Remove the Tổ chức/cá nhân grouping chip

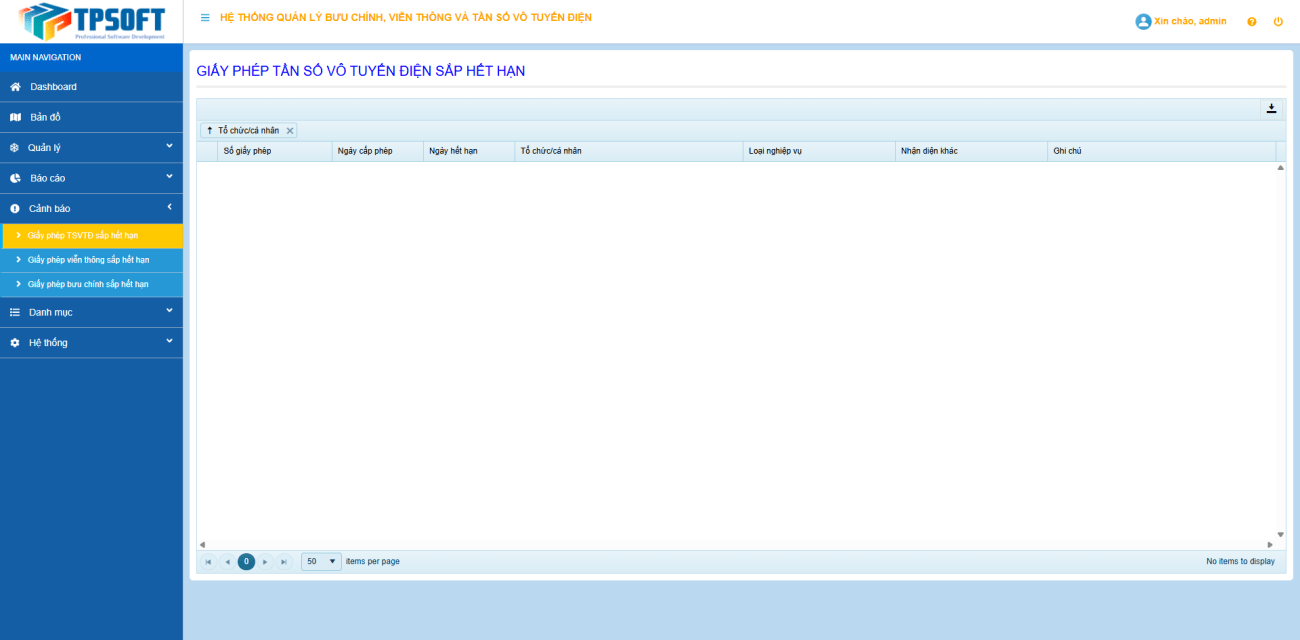290,131
